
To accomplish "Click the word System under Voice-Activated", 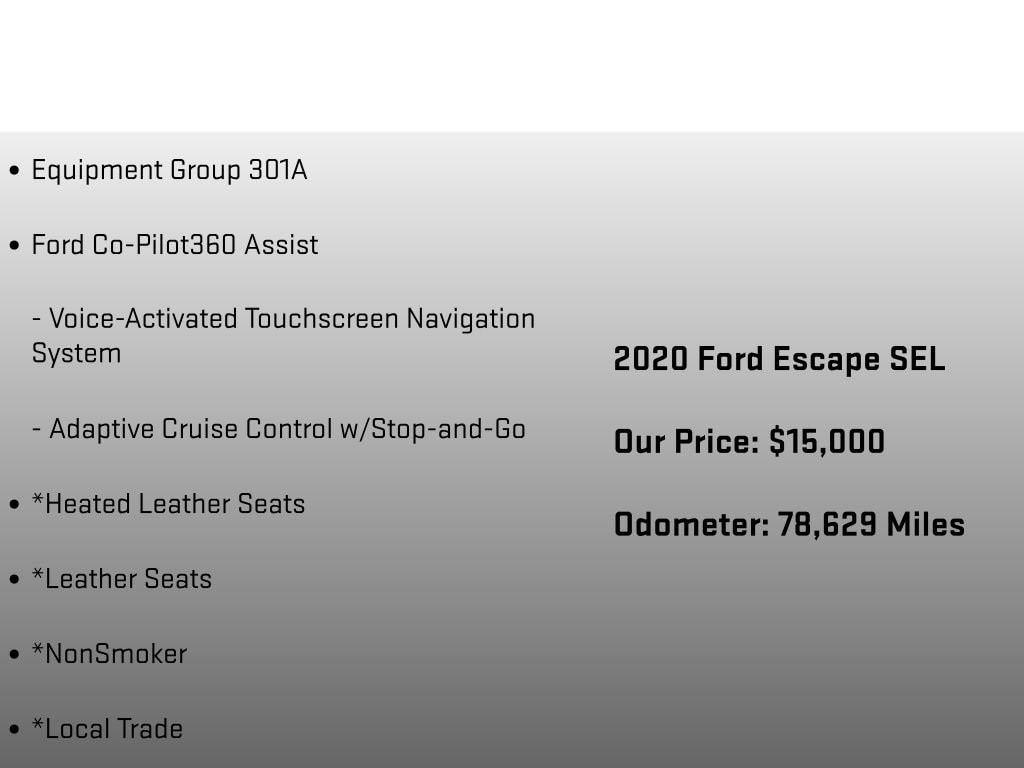I will tap(76, 354).
